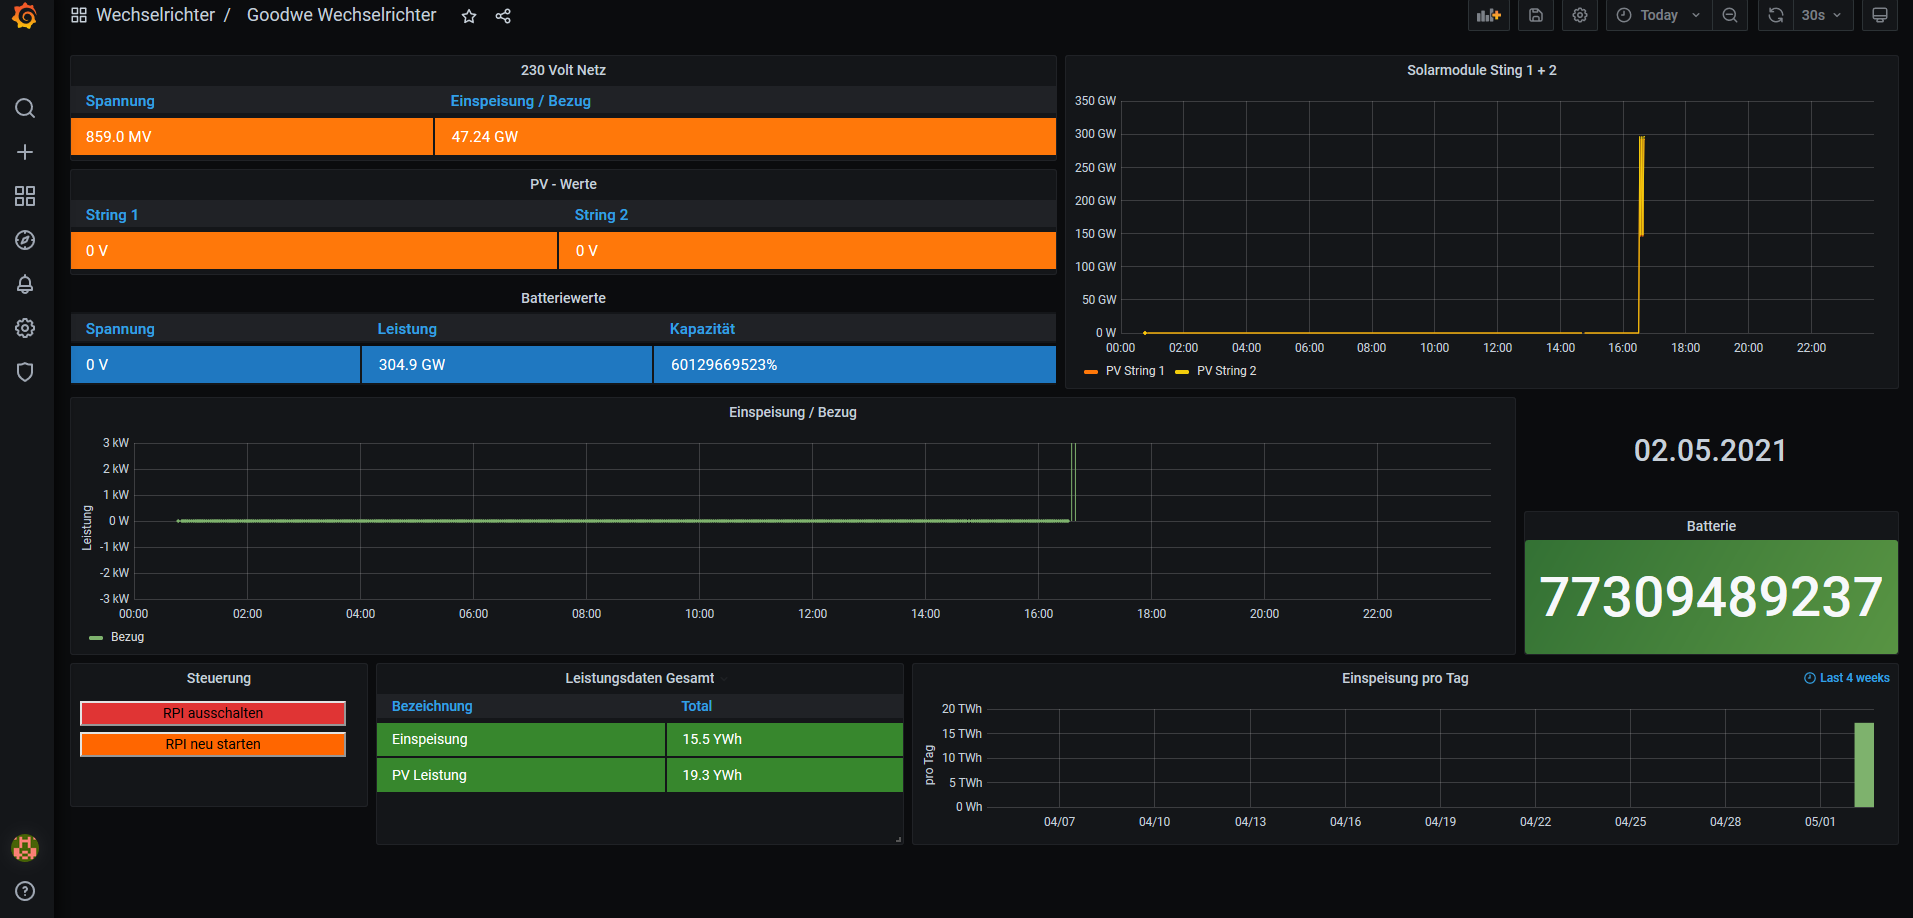This screenshot has width=1913, height=918.
Task: Open the Leistungsdaten Gesamt panel title menu
Action: coord(639,678)
